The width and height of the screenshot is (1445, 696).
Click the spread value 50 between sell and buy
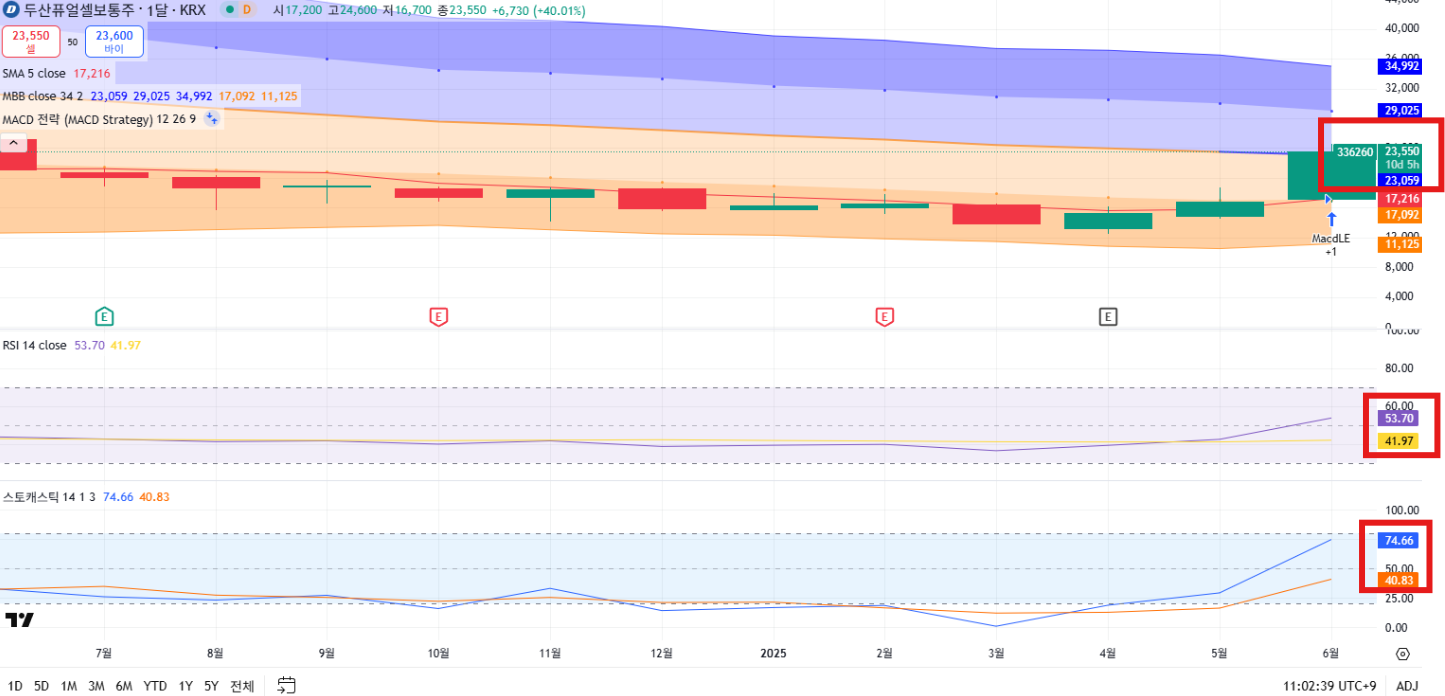pos(72,42)
